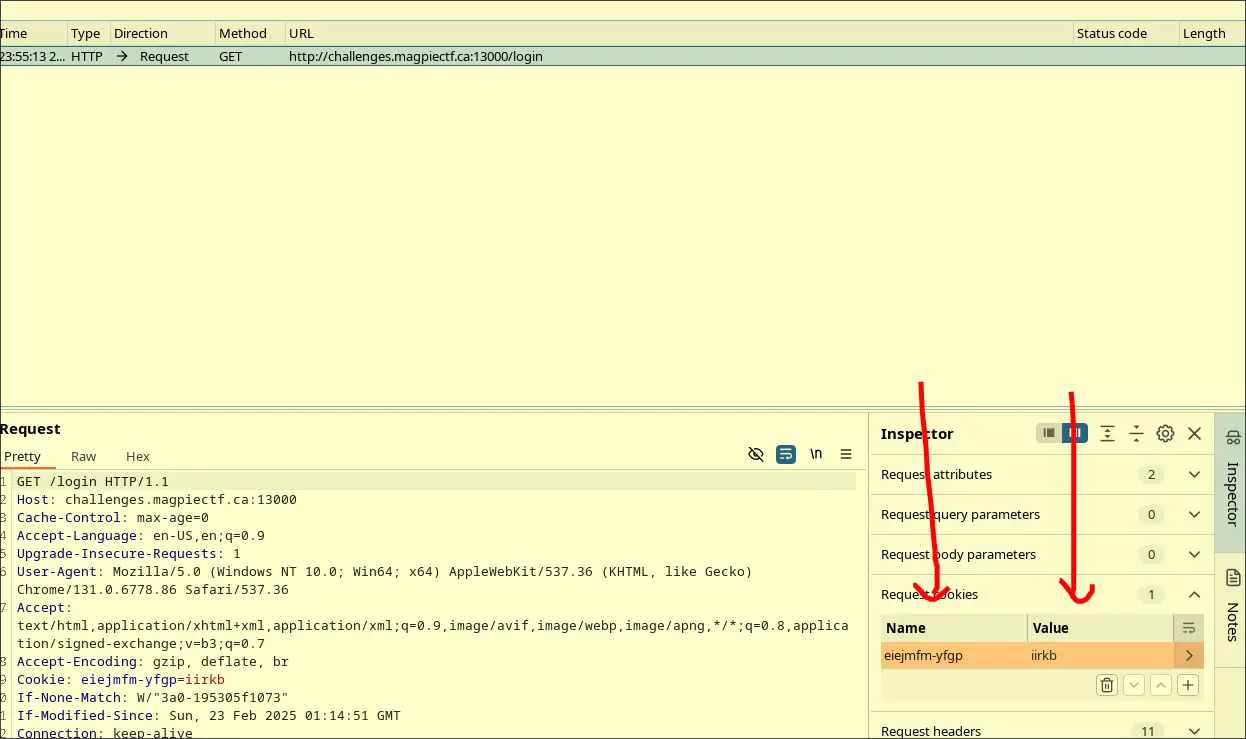Switch Inspector to stacked layout view

point(1049,433)
